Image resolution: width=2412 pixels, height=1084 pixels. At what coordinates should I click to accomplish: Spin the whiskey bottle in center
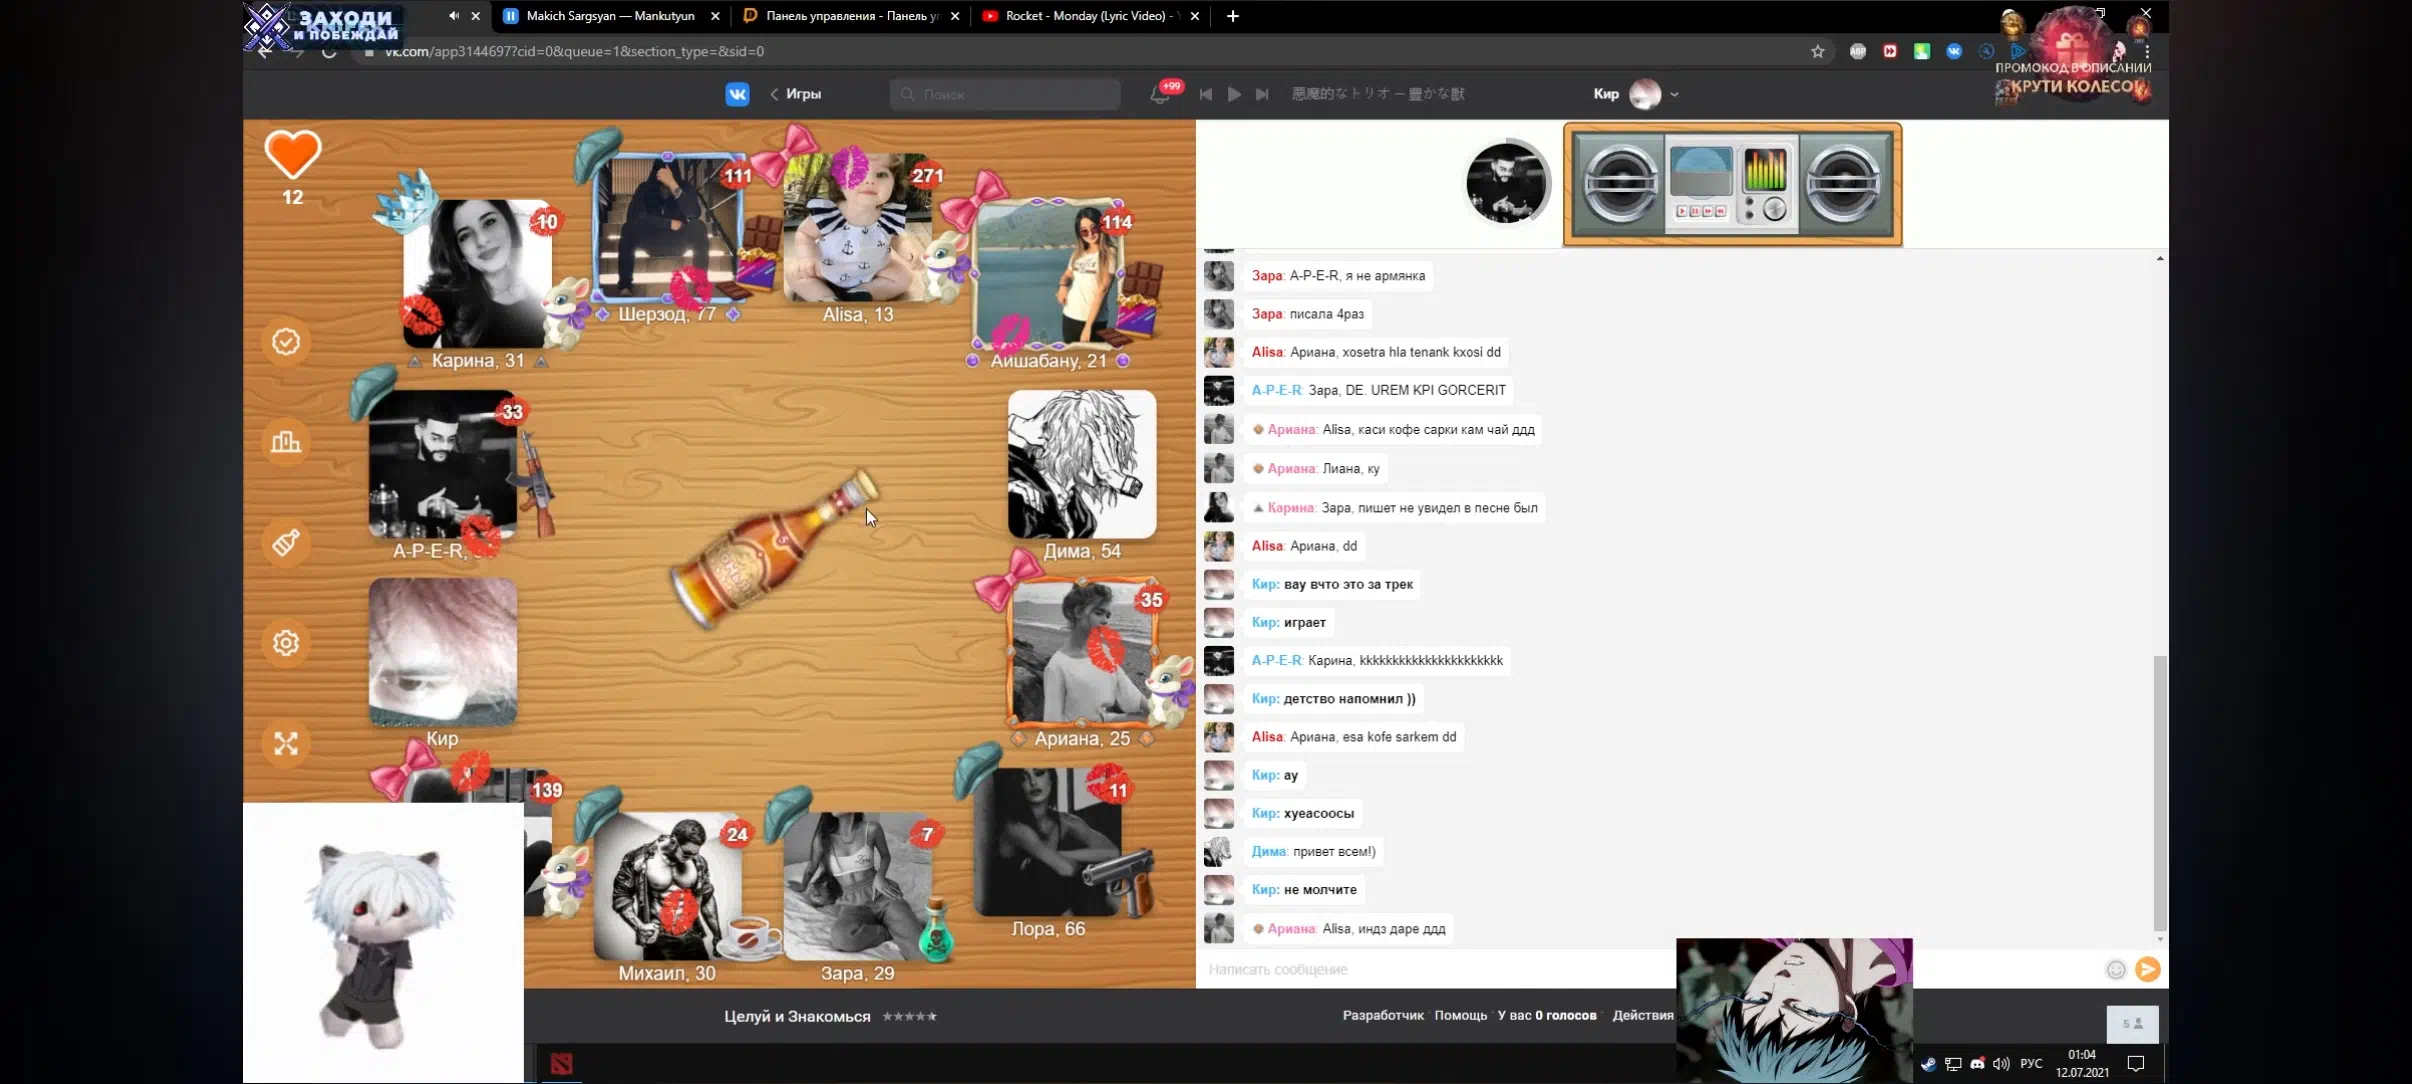(773, 551)
